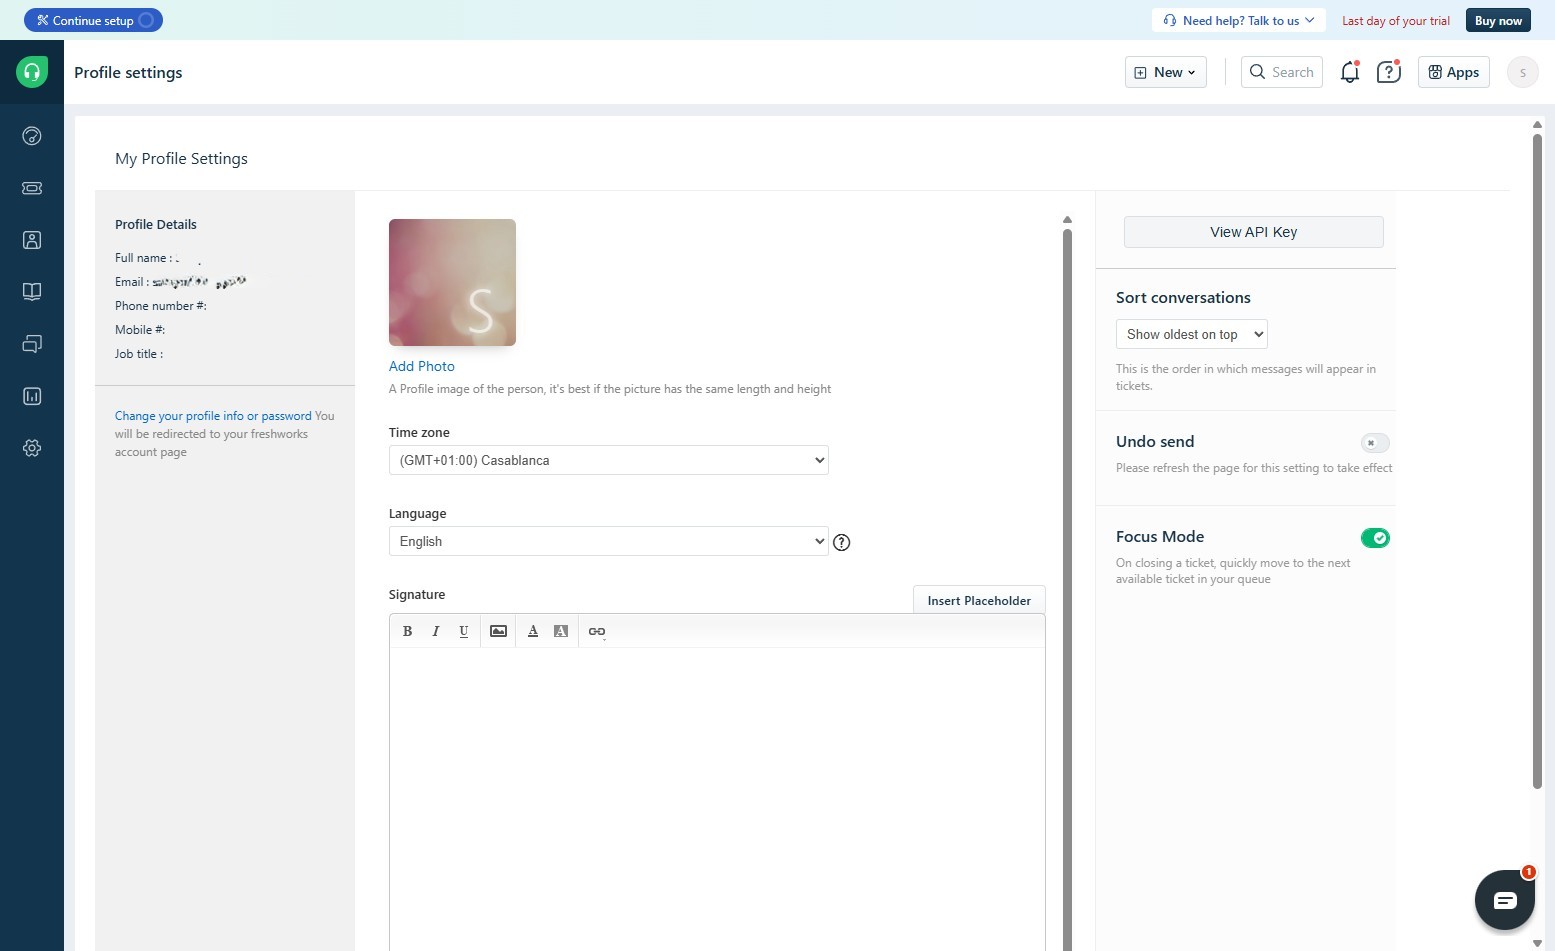Toggle bold formatting in signature editor
This screenshot has height=951, width=1555.
click(x=407, y=631)
